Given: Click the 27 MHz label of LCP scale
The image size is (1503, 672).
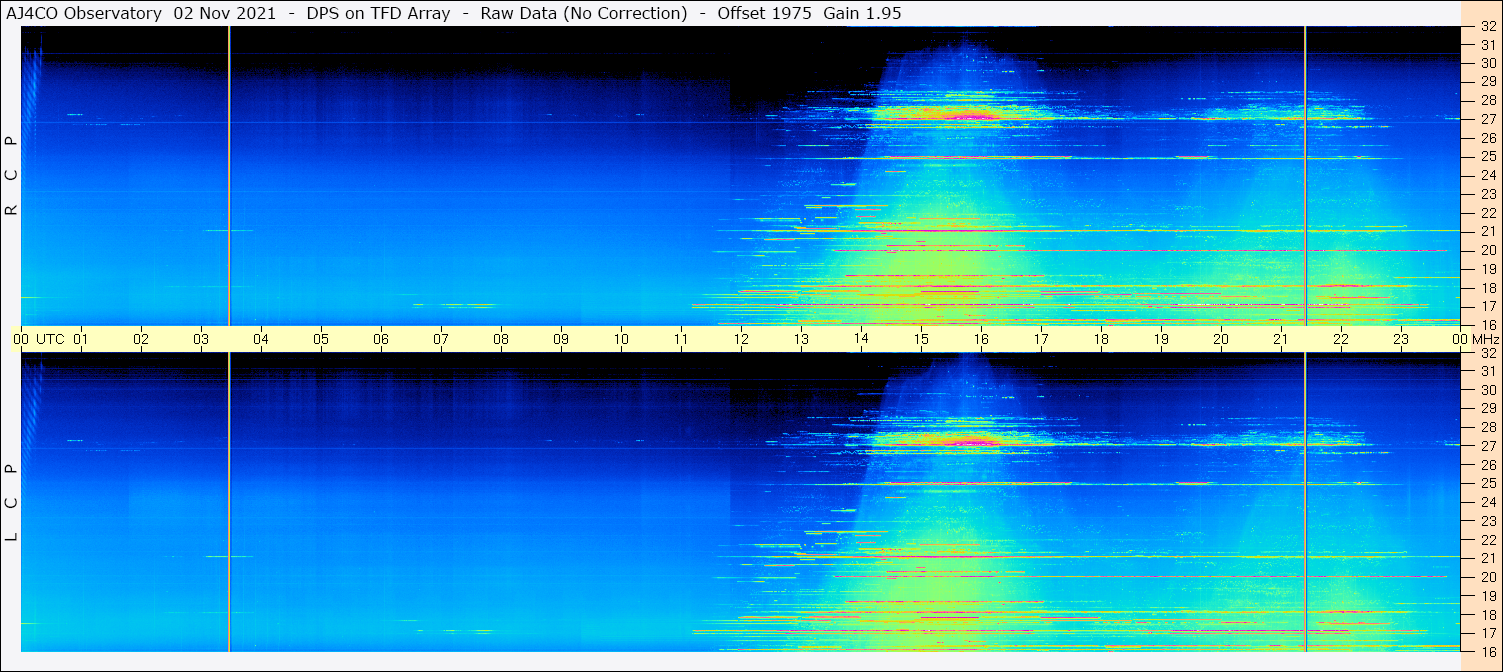Looking at the screenshot, I should coord(1487,446).
